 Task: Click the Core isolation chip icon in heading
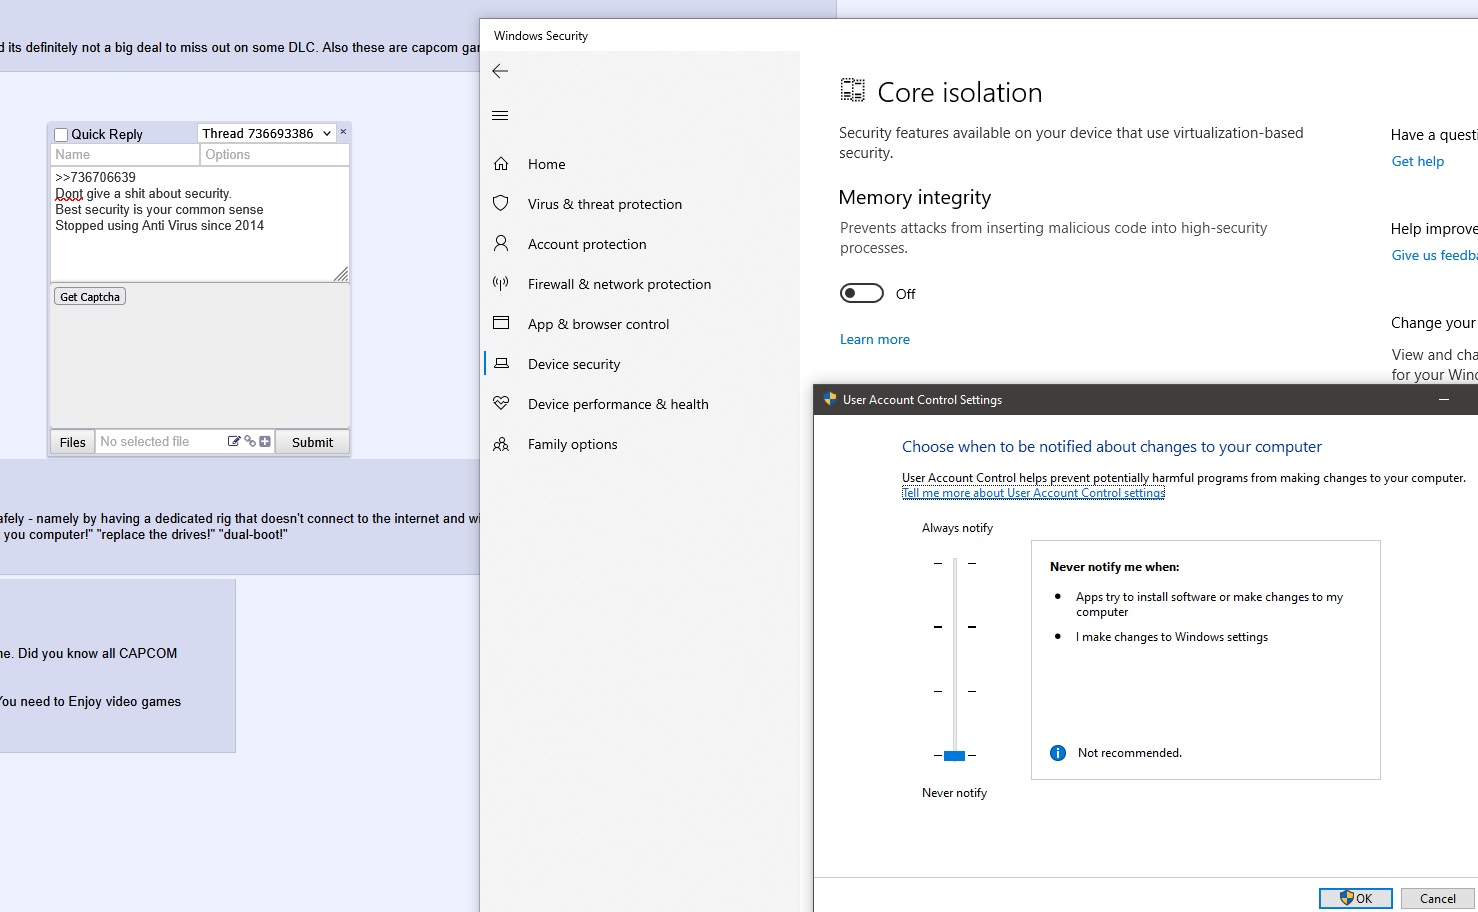point(852,91)
